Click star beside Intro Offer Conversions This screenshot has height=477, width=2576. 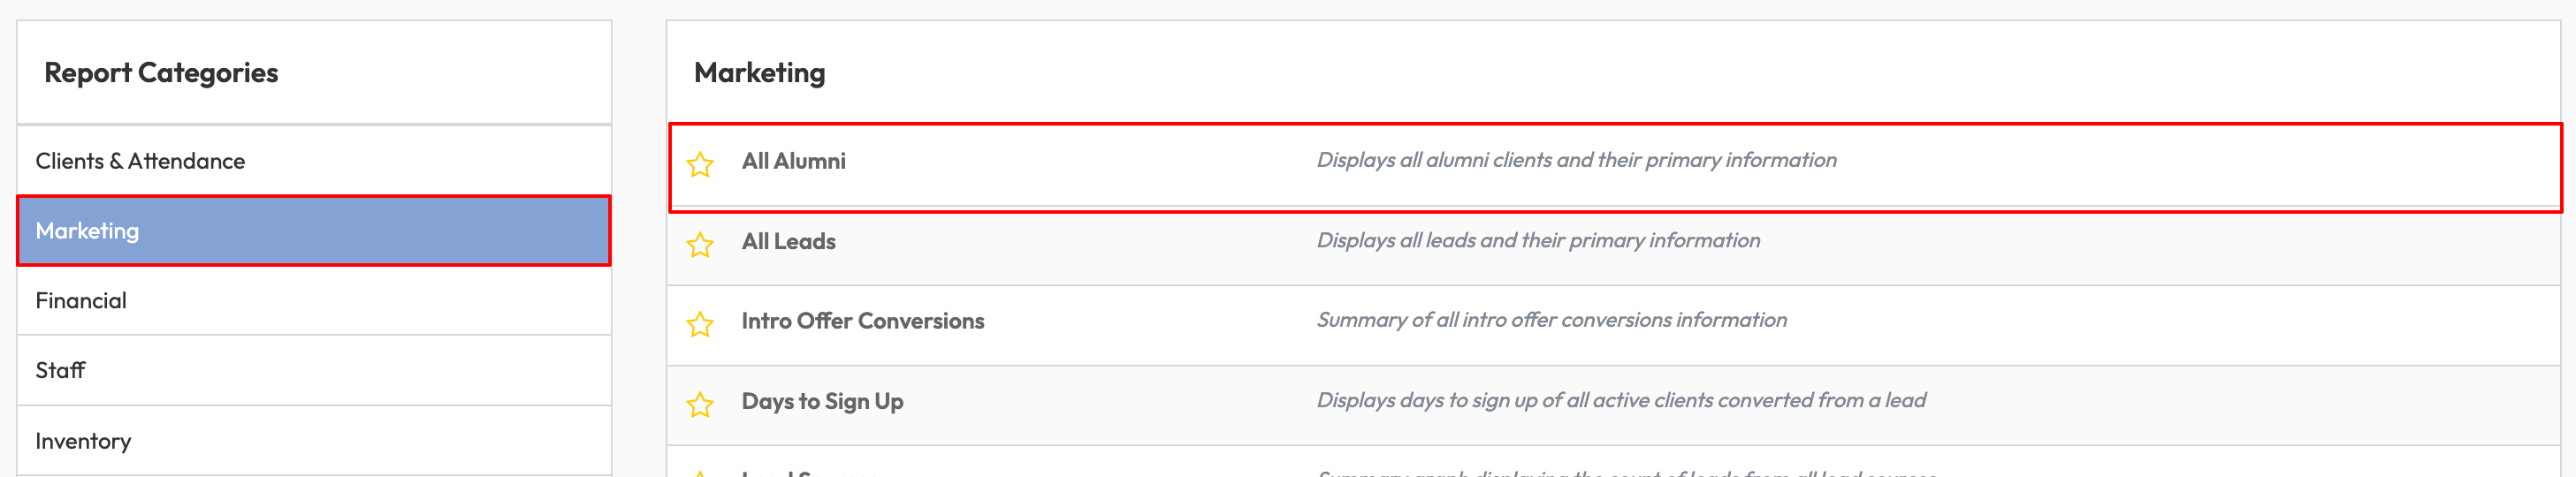(x=700, y=324)
